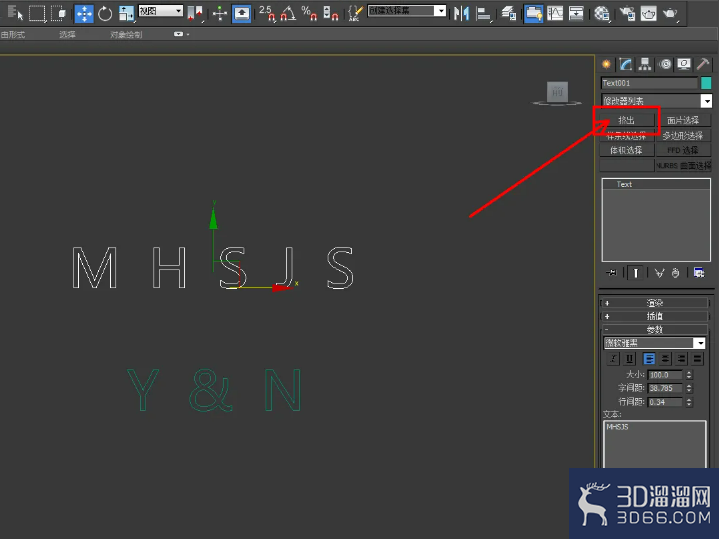This screenshot has height=539, width=719.
Task: Open Render Setup dialog
Action: (x=627, y=13)
